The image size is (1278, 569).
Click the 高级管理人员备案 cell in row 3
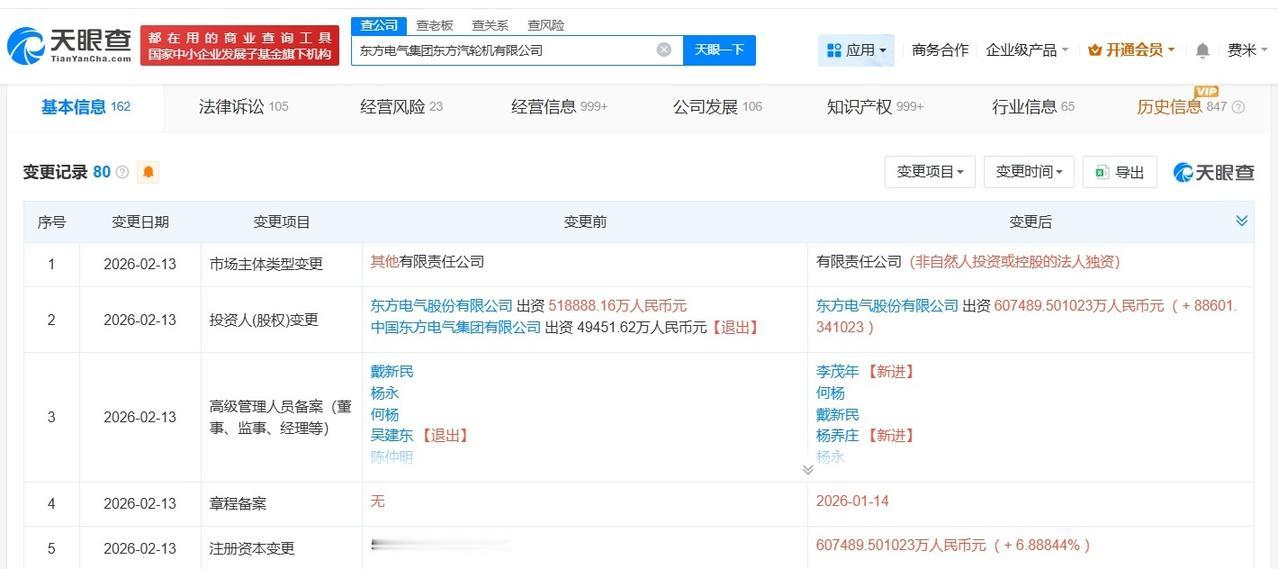pos(281,417)
